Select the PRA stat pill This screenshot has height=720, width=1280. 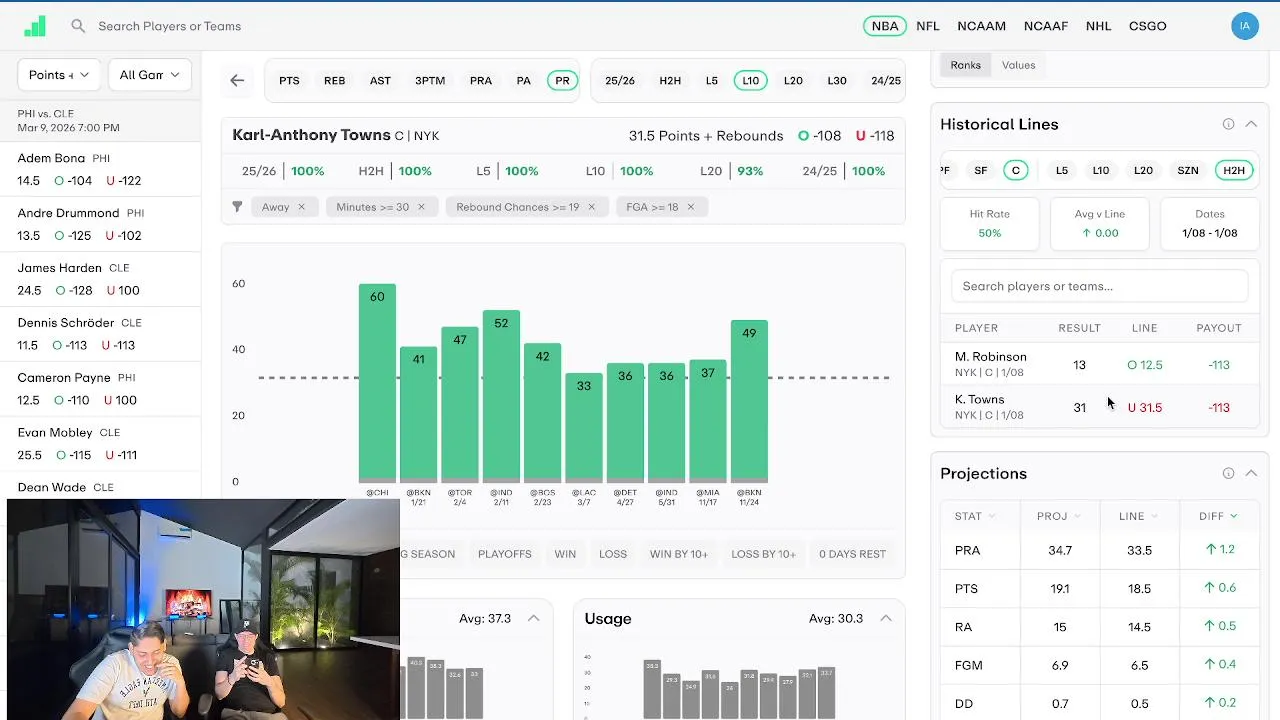pyautogui.click(x=481, y=81)
